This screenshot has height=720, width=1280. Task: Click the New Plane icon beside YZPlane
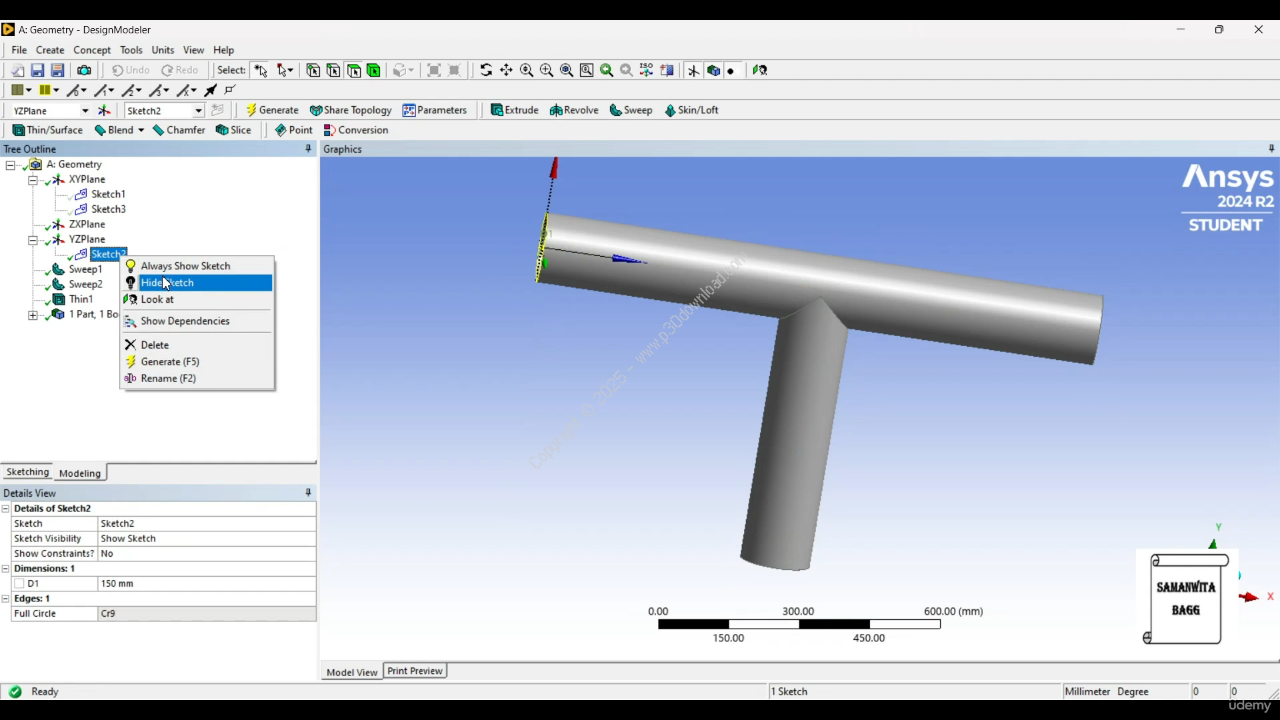coord(104,110)
